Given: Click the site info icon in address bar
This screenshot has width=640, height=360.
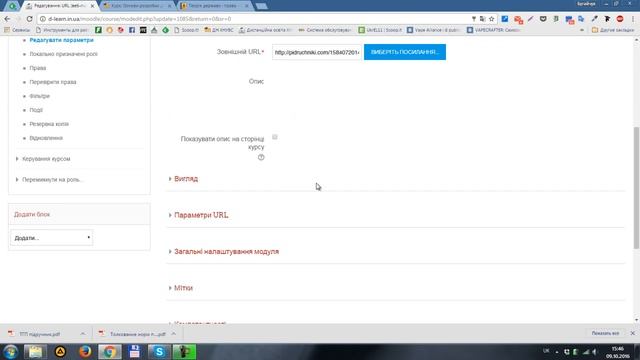Looking at the screenshot, I should (42, 19).
